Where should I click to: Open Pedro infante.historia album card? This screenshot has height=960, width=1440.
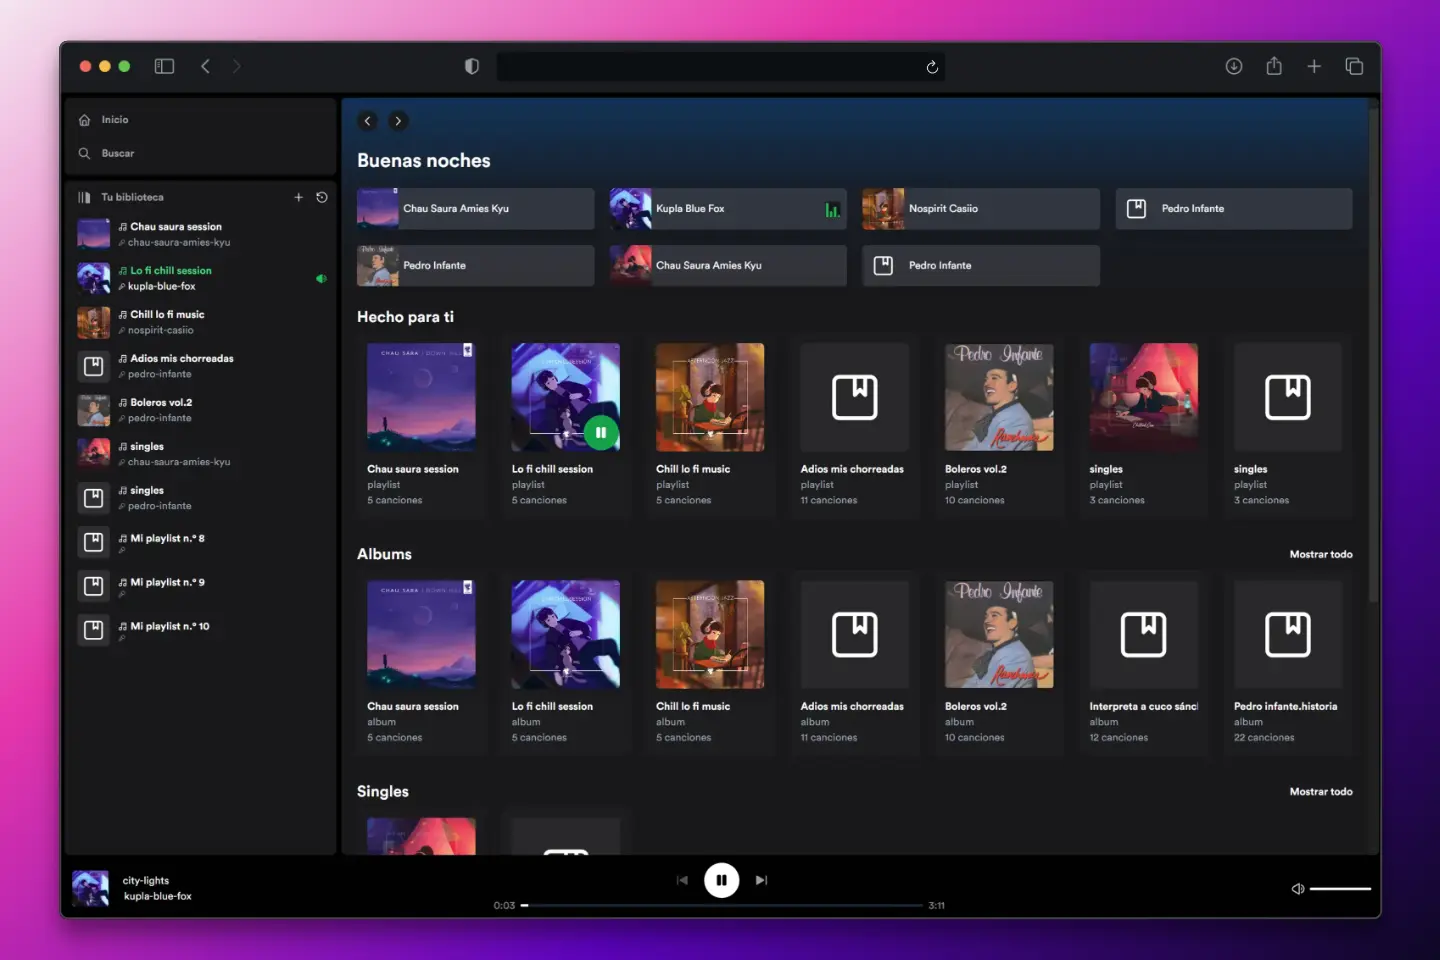click(1288, 663)
